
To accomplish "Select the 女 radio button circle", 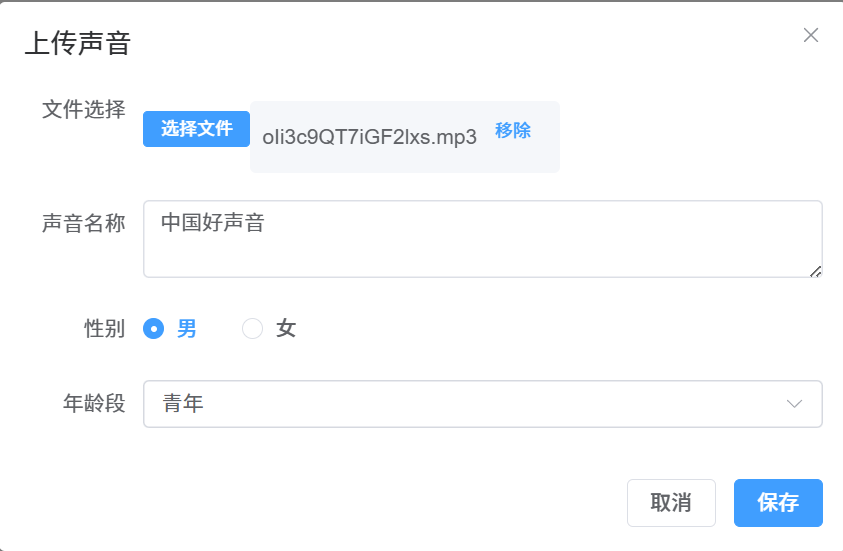I will point(253,328).
